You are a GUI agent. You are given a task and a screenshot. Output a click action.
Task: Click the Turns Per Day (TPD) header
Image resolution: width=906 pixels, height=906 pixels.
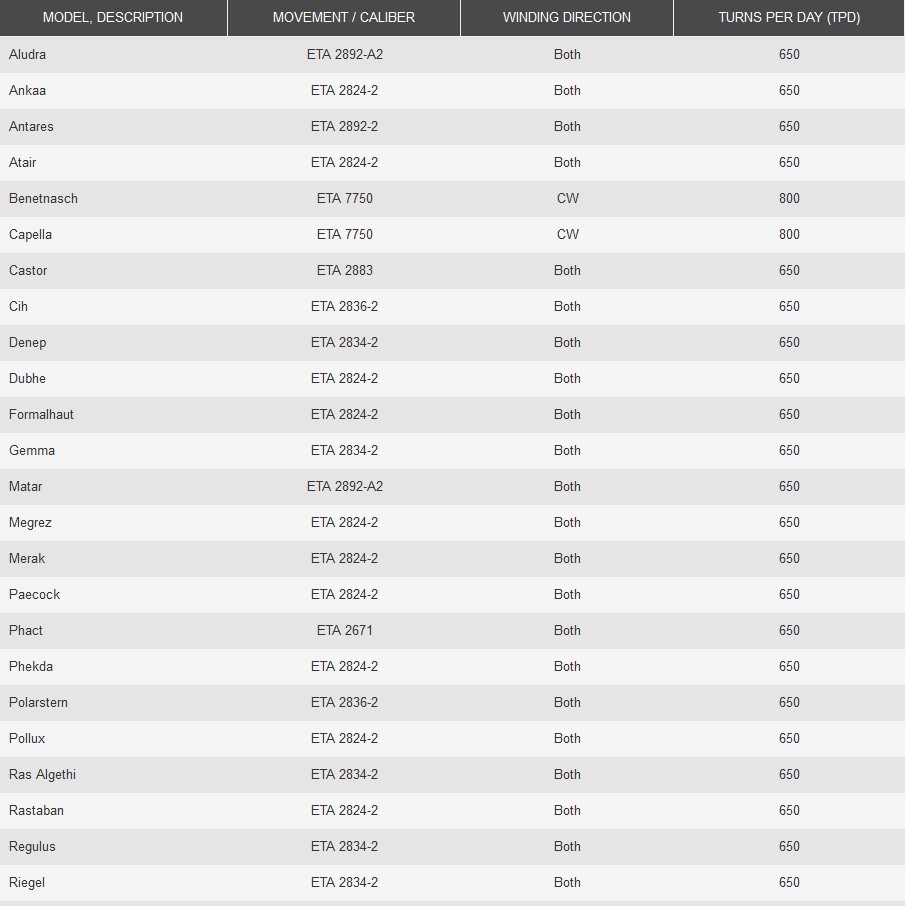(x=789, y=17)
